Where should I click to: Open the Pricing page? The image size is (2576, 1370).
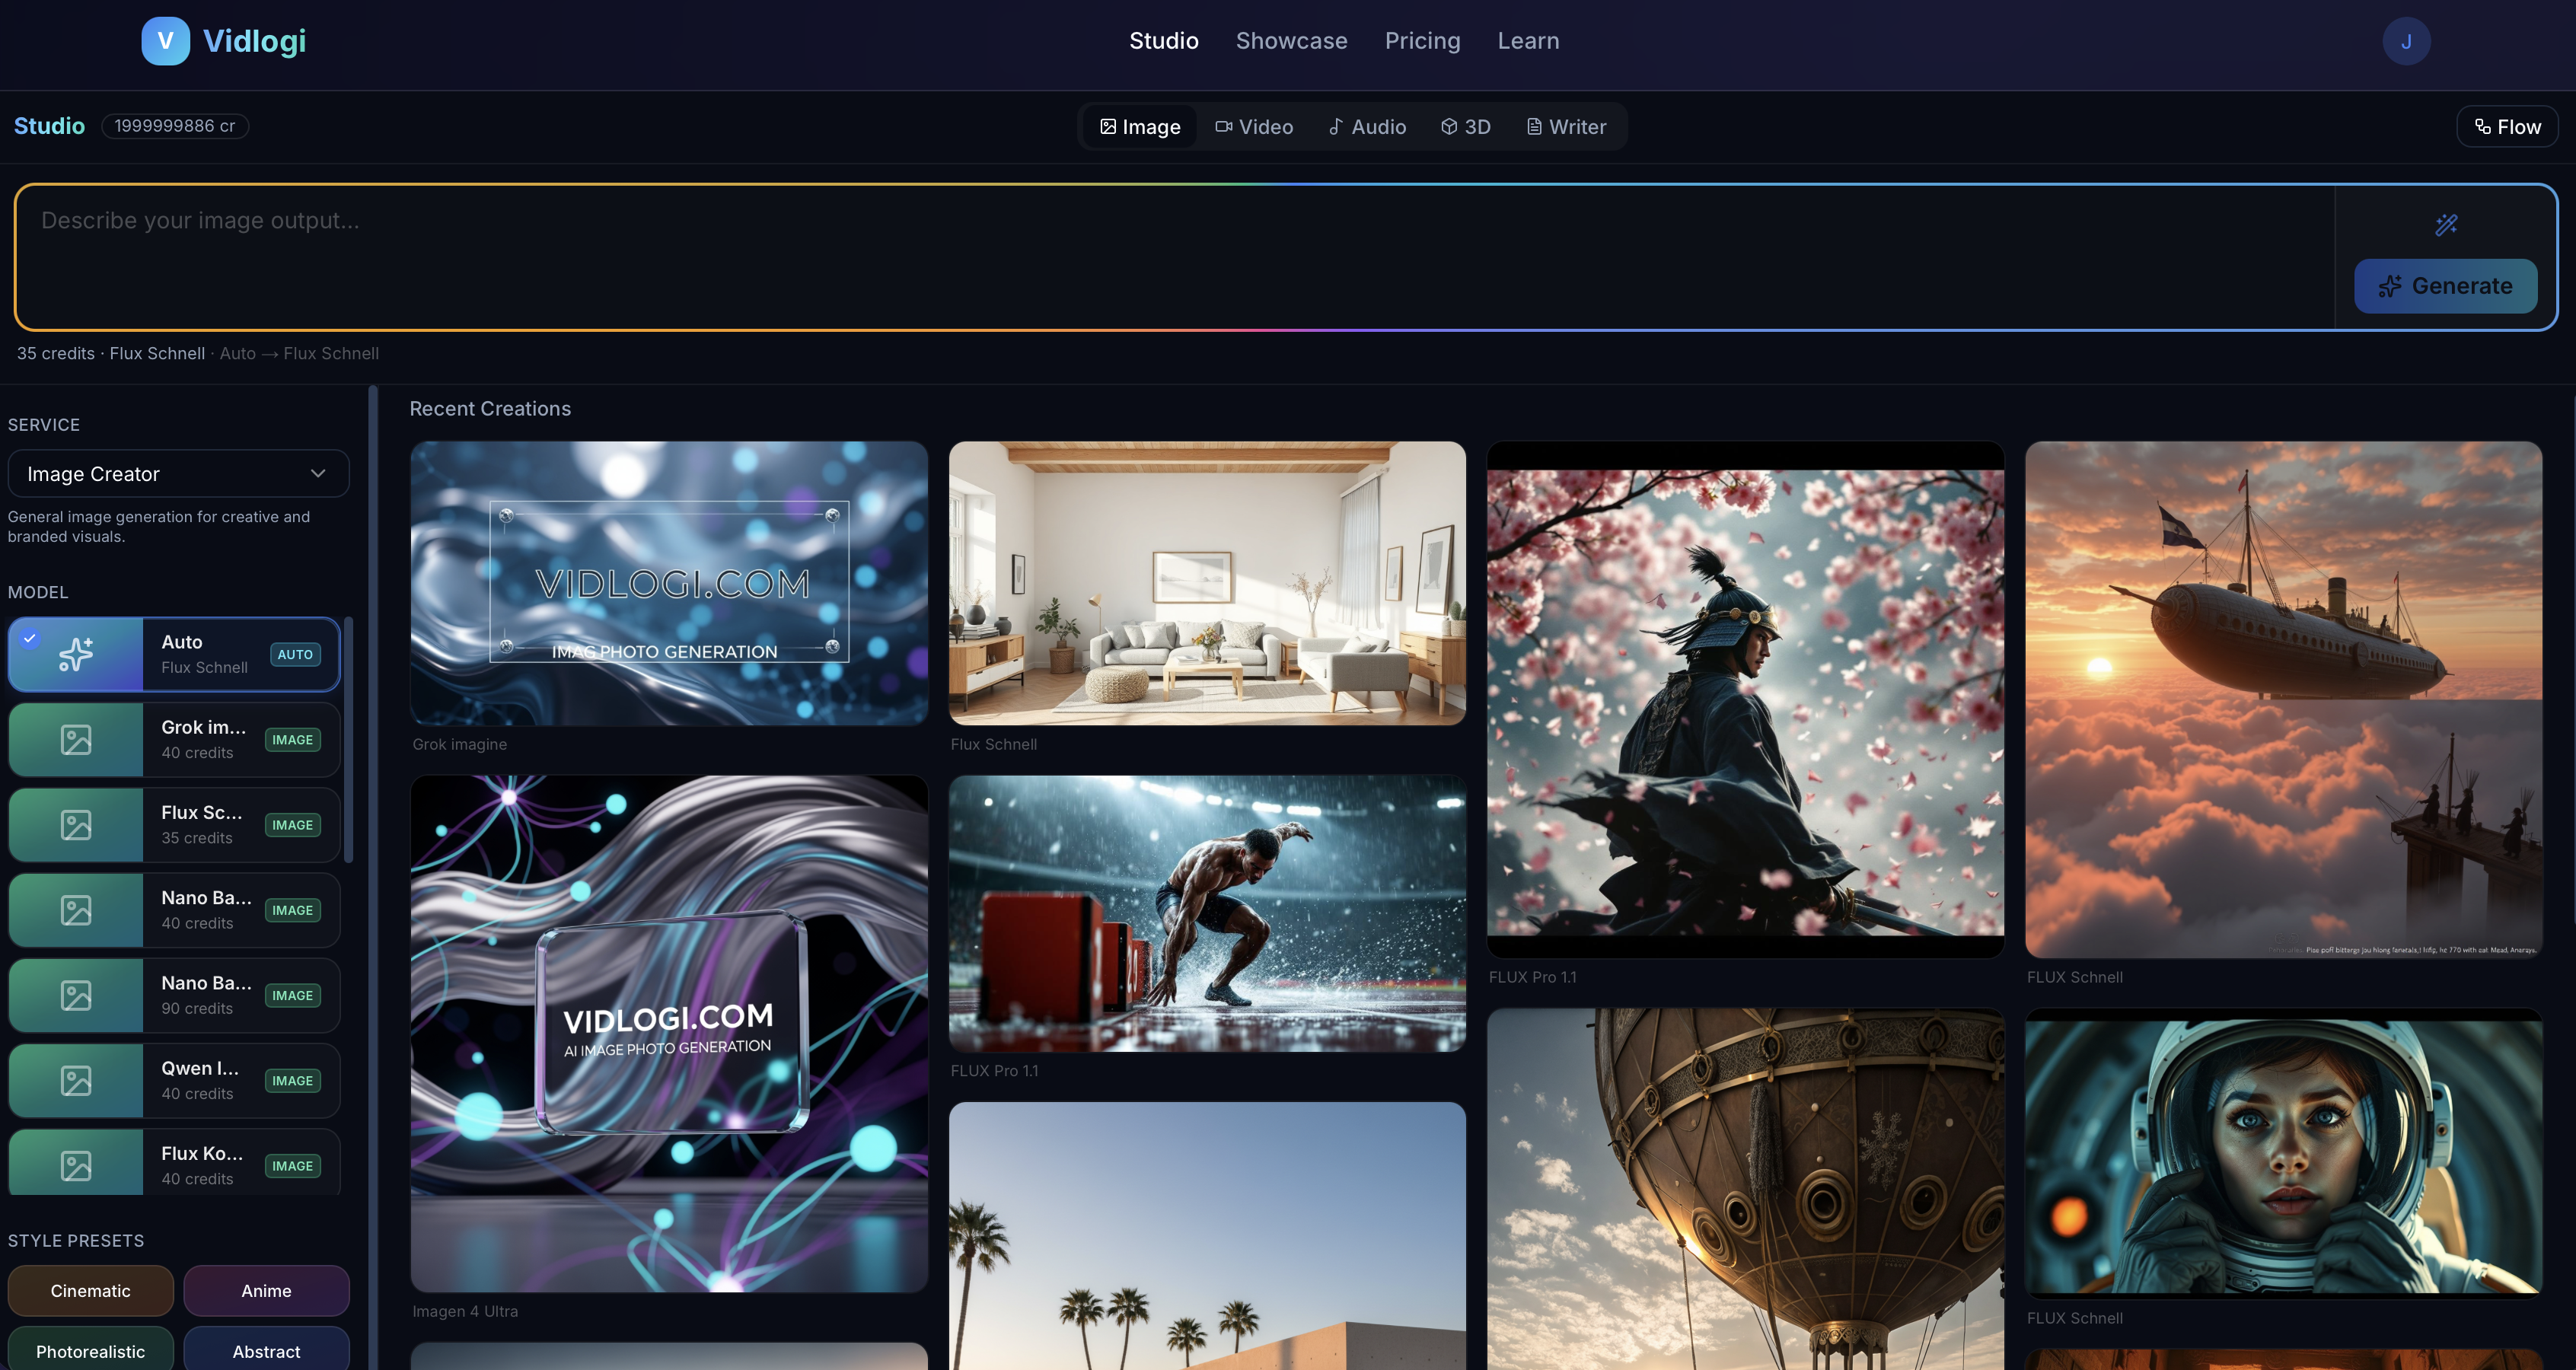pyautogui.click(x=1422, y=41)
